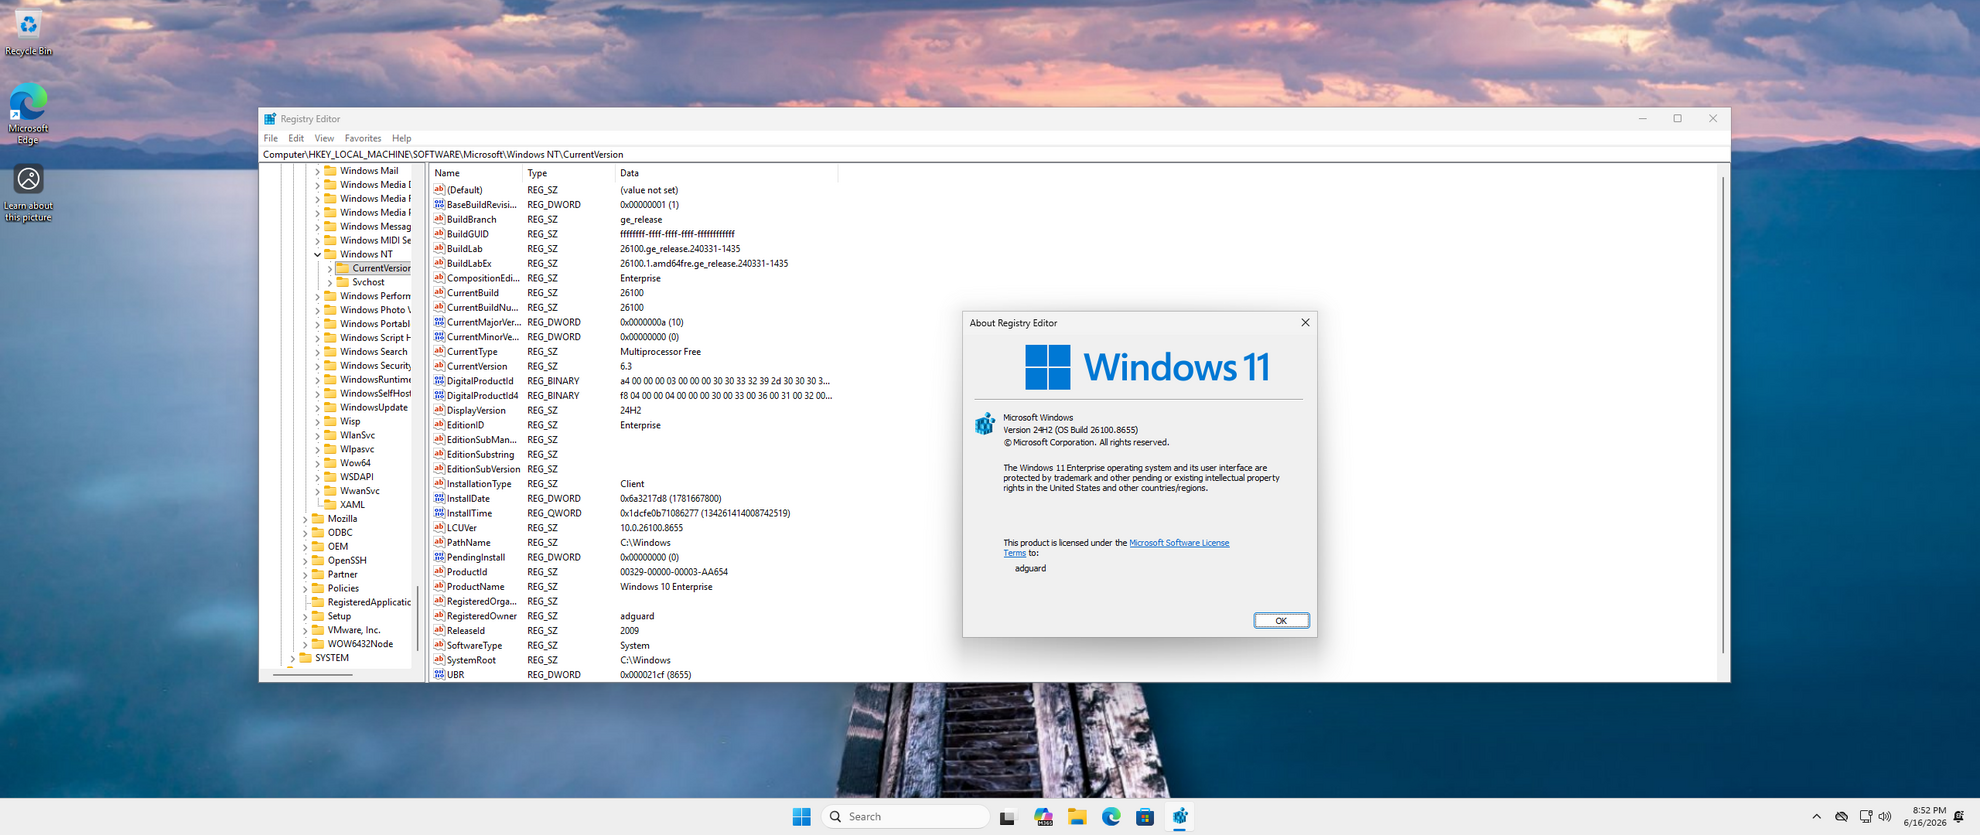Click the tree pane horizontal scrollbar
The image size is (1980, 835).
click(313, 675)
